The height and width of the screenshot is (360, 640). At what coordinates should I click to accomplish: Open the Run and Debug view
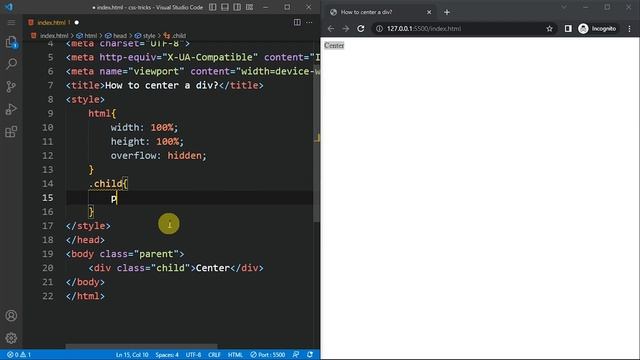11,109
